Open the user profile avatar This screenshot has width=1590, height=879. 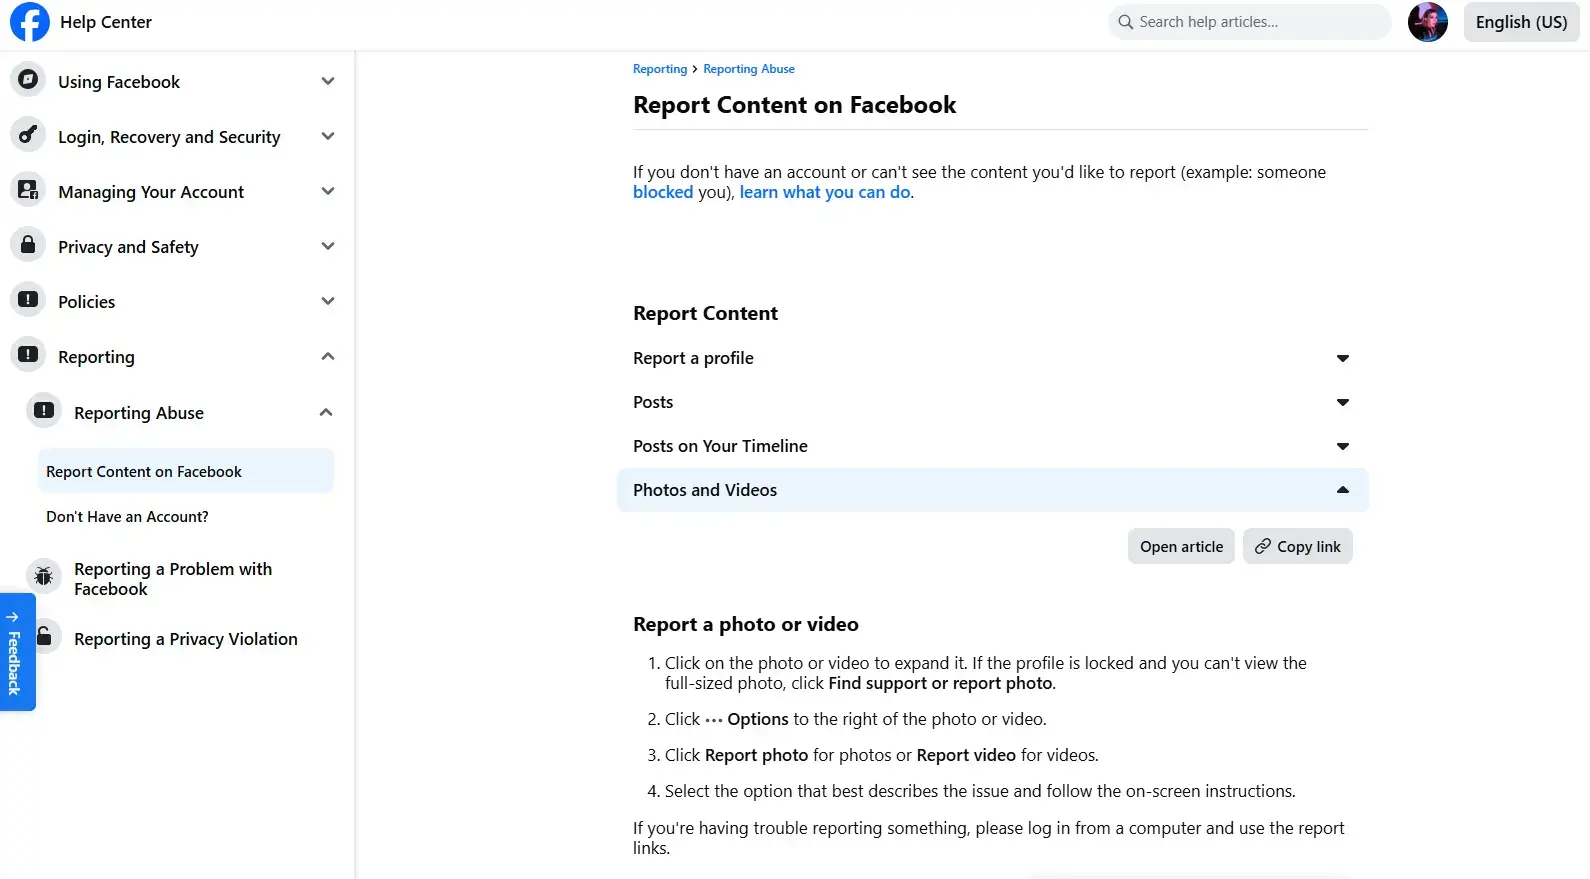point(1428,22)
